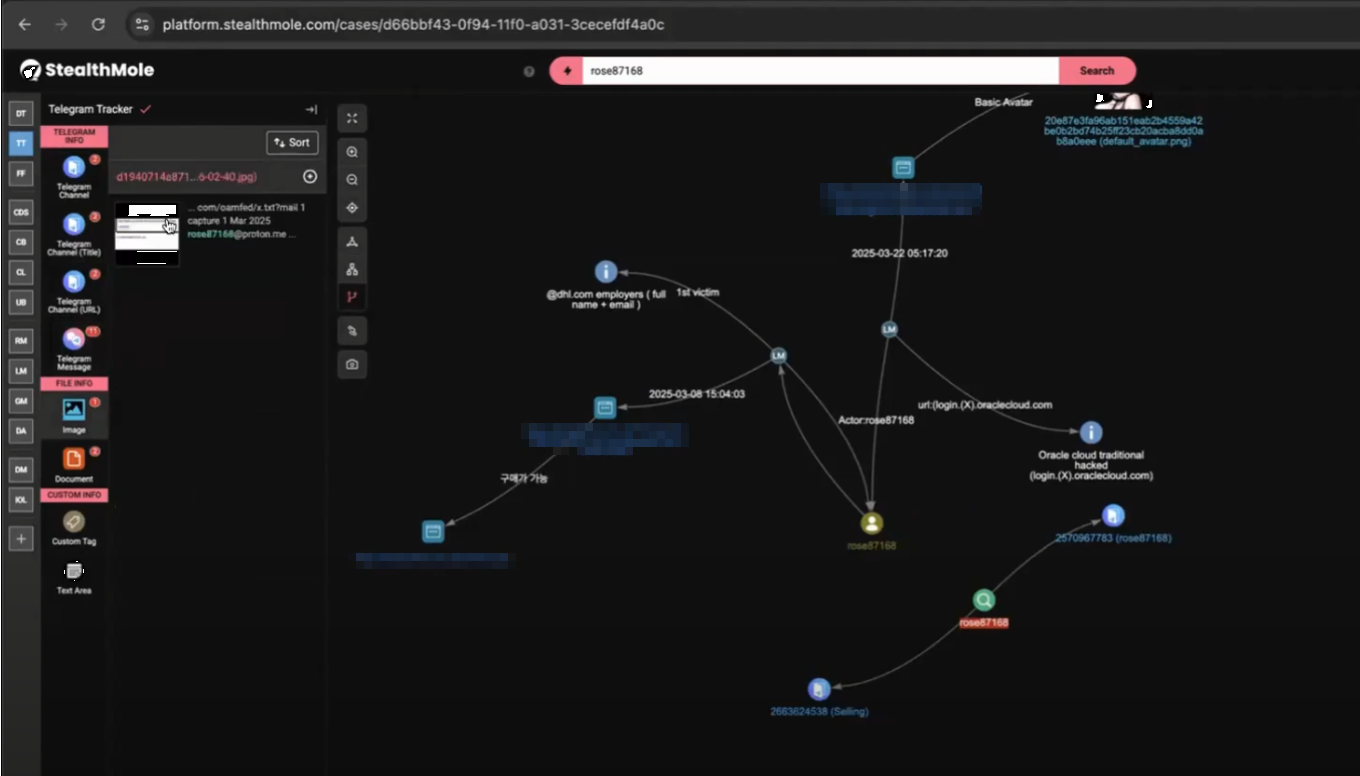The width and height of the screenshot is (1360, 776).
Task: Click the d1940714e871 jpg file name
Action: pyautogui.click(x=187, y=177)
